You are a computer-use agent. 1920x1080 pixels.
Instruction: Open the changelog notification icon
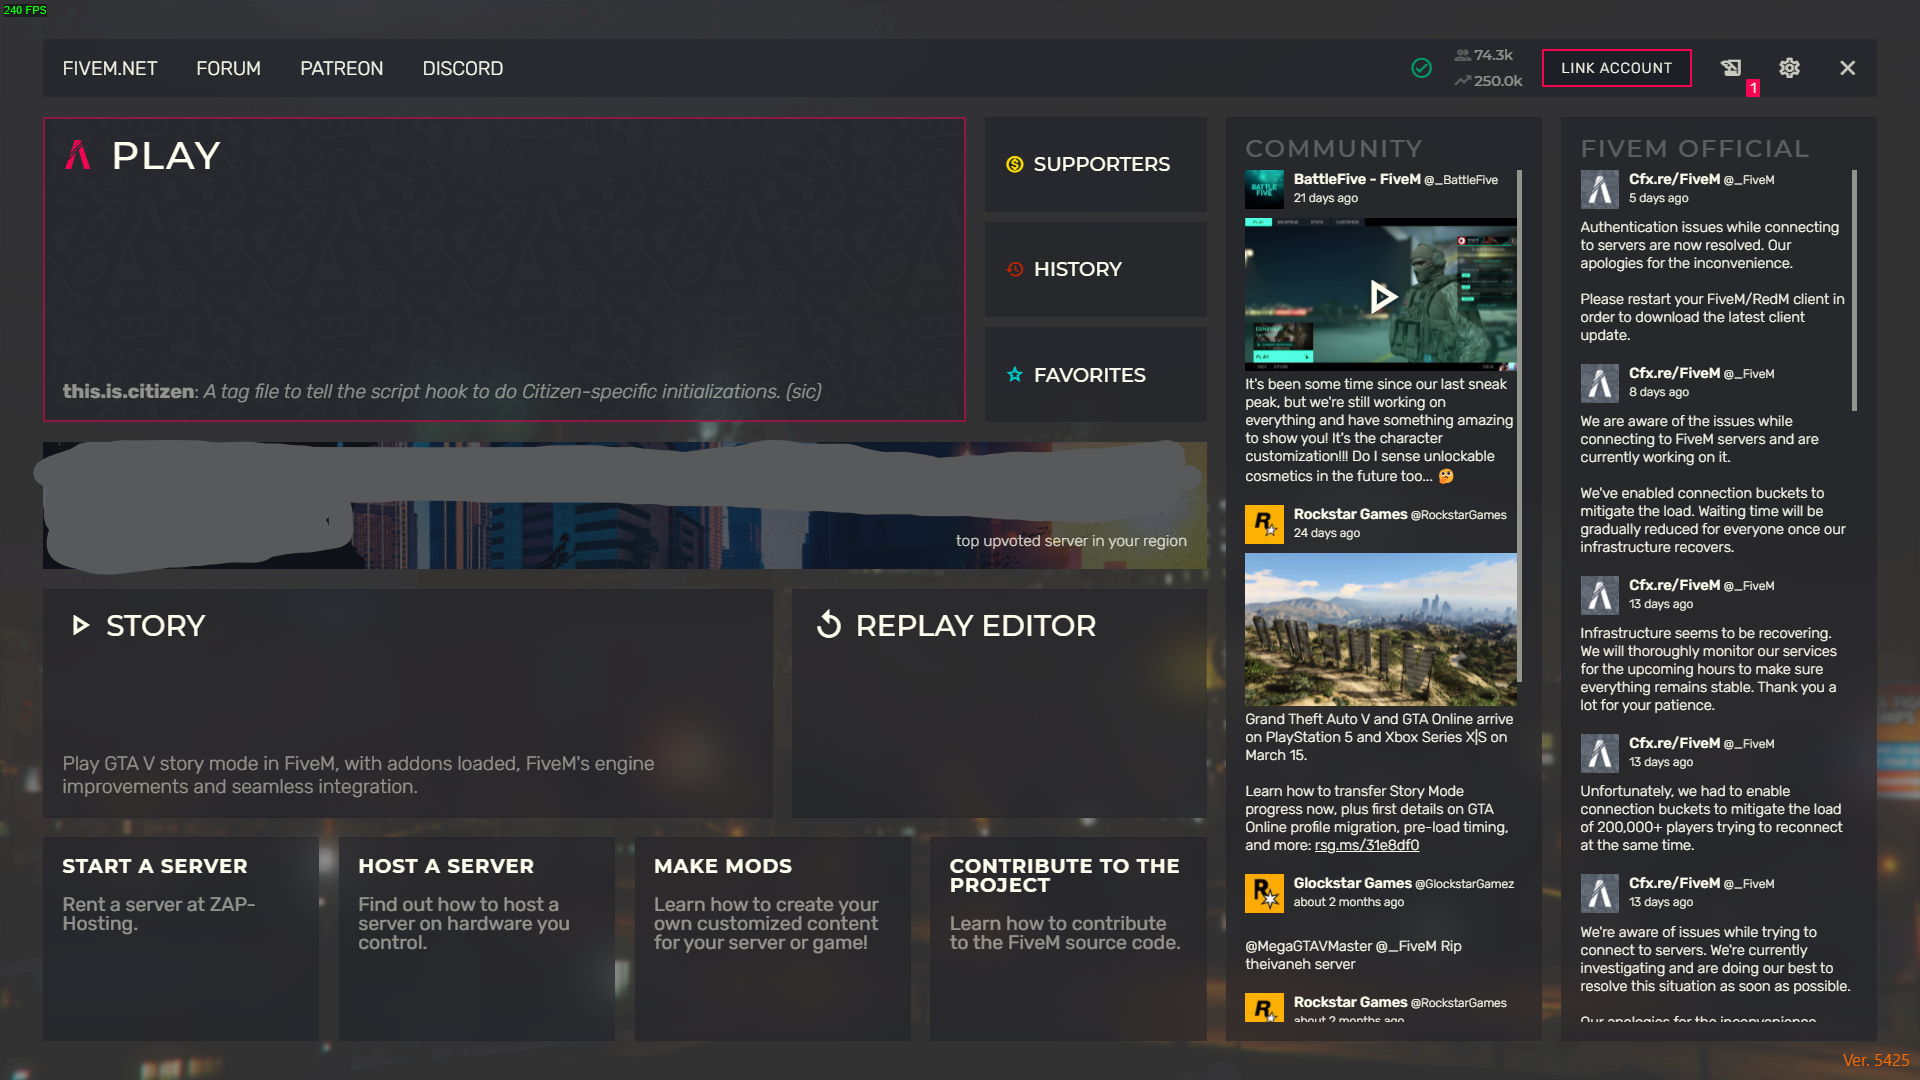(x=1731, y=68)
